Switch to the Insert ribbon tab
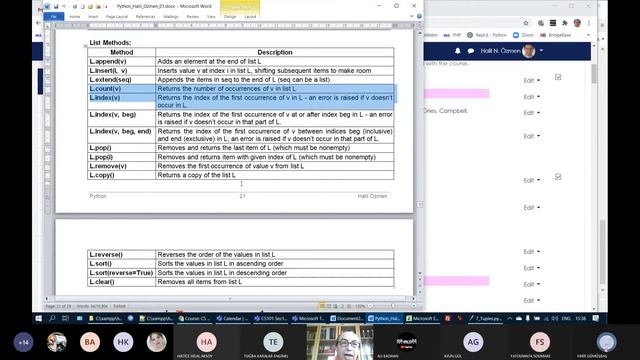The image size is (640, 360). point(93,17)
